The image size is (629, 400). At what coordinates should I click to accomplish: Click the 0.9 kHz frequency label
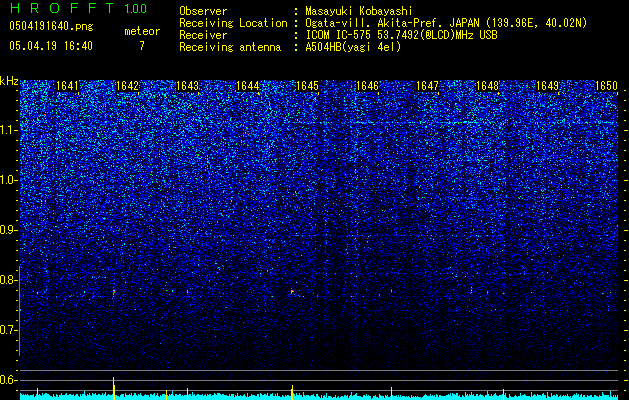pyautogui.click(x=8, y=230)
